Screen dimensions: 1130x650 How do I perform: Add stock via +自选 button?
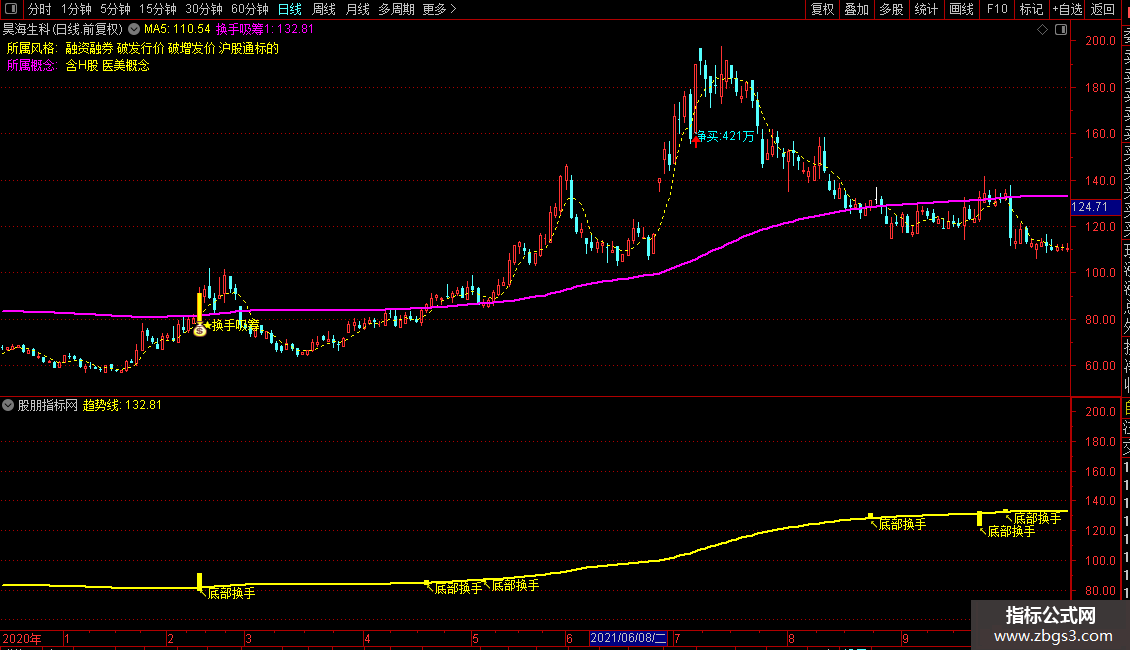[1067, 9]
